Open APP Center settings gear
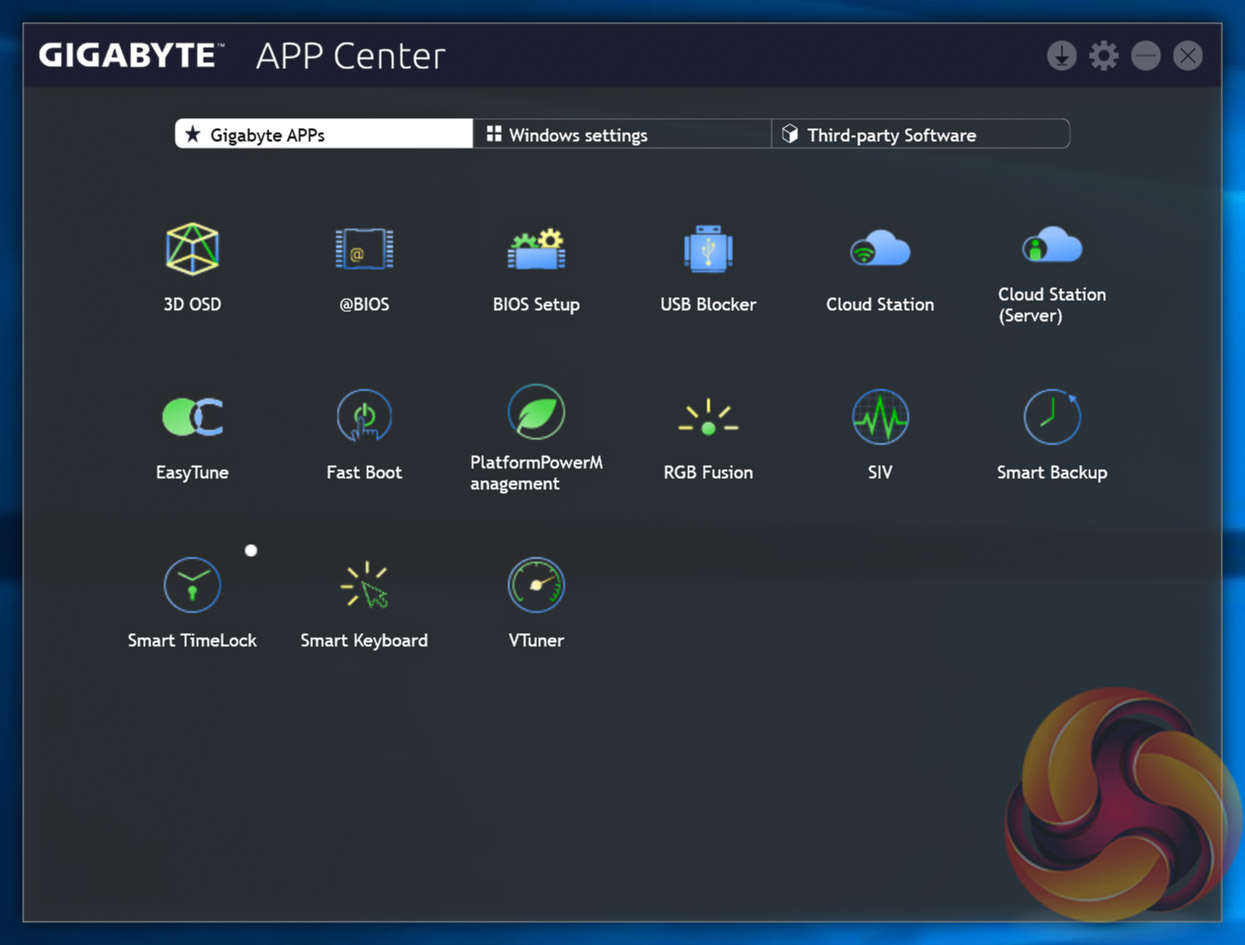The height and width of the screenshot is (945, 1245). 1104,56
